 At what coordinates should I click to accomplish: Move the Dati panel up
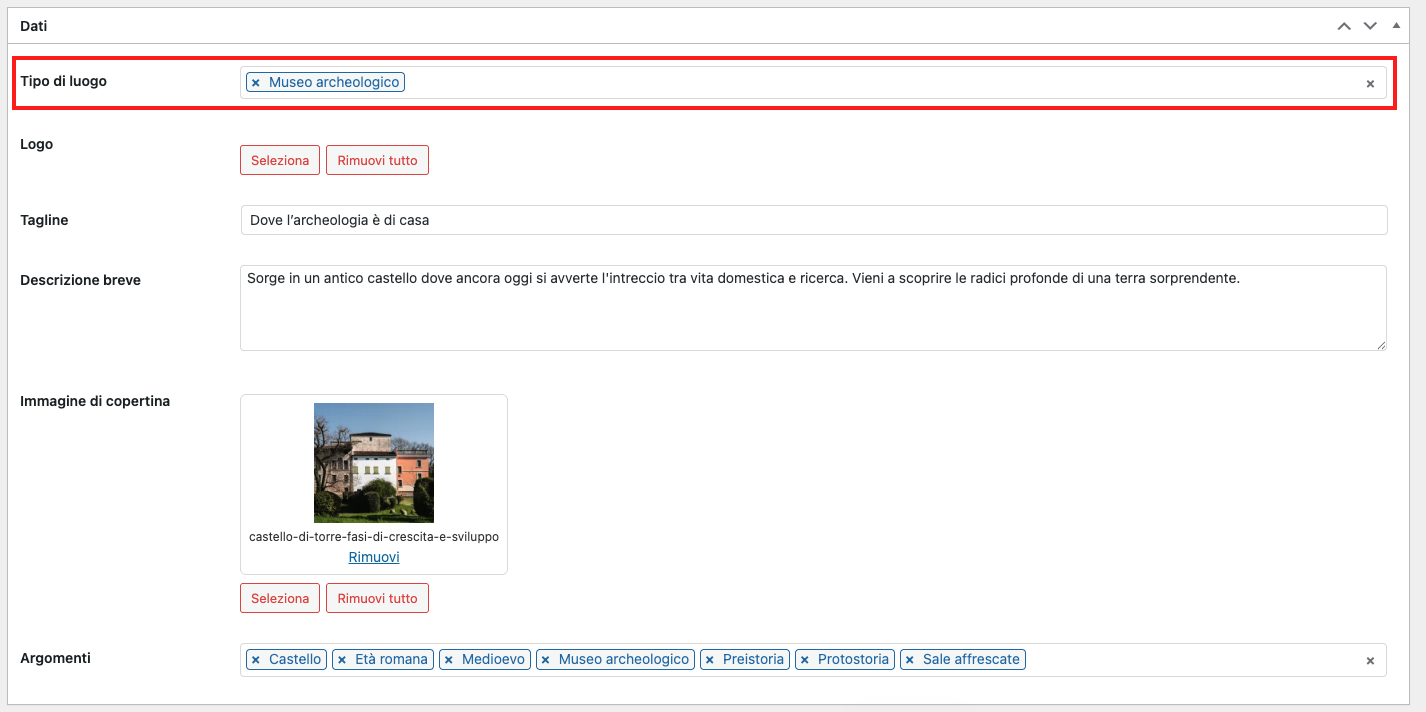click(x=1344, y=26)
